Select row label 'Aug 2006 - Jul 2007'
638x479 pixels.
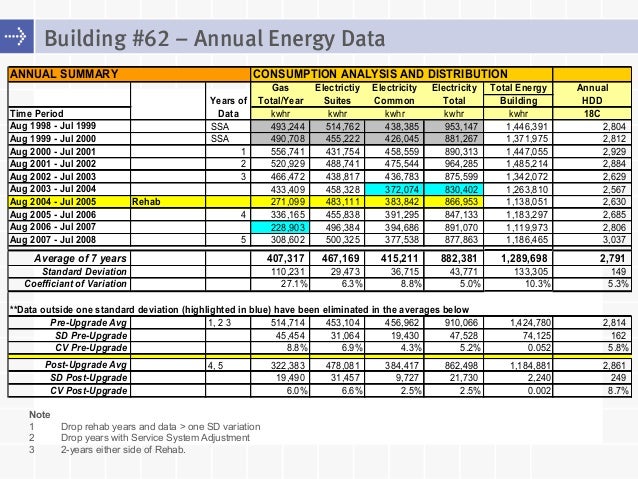(x=53, y=227)
